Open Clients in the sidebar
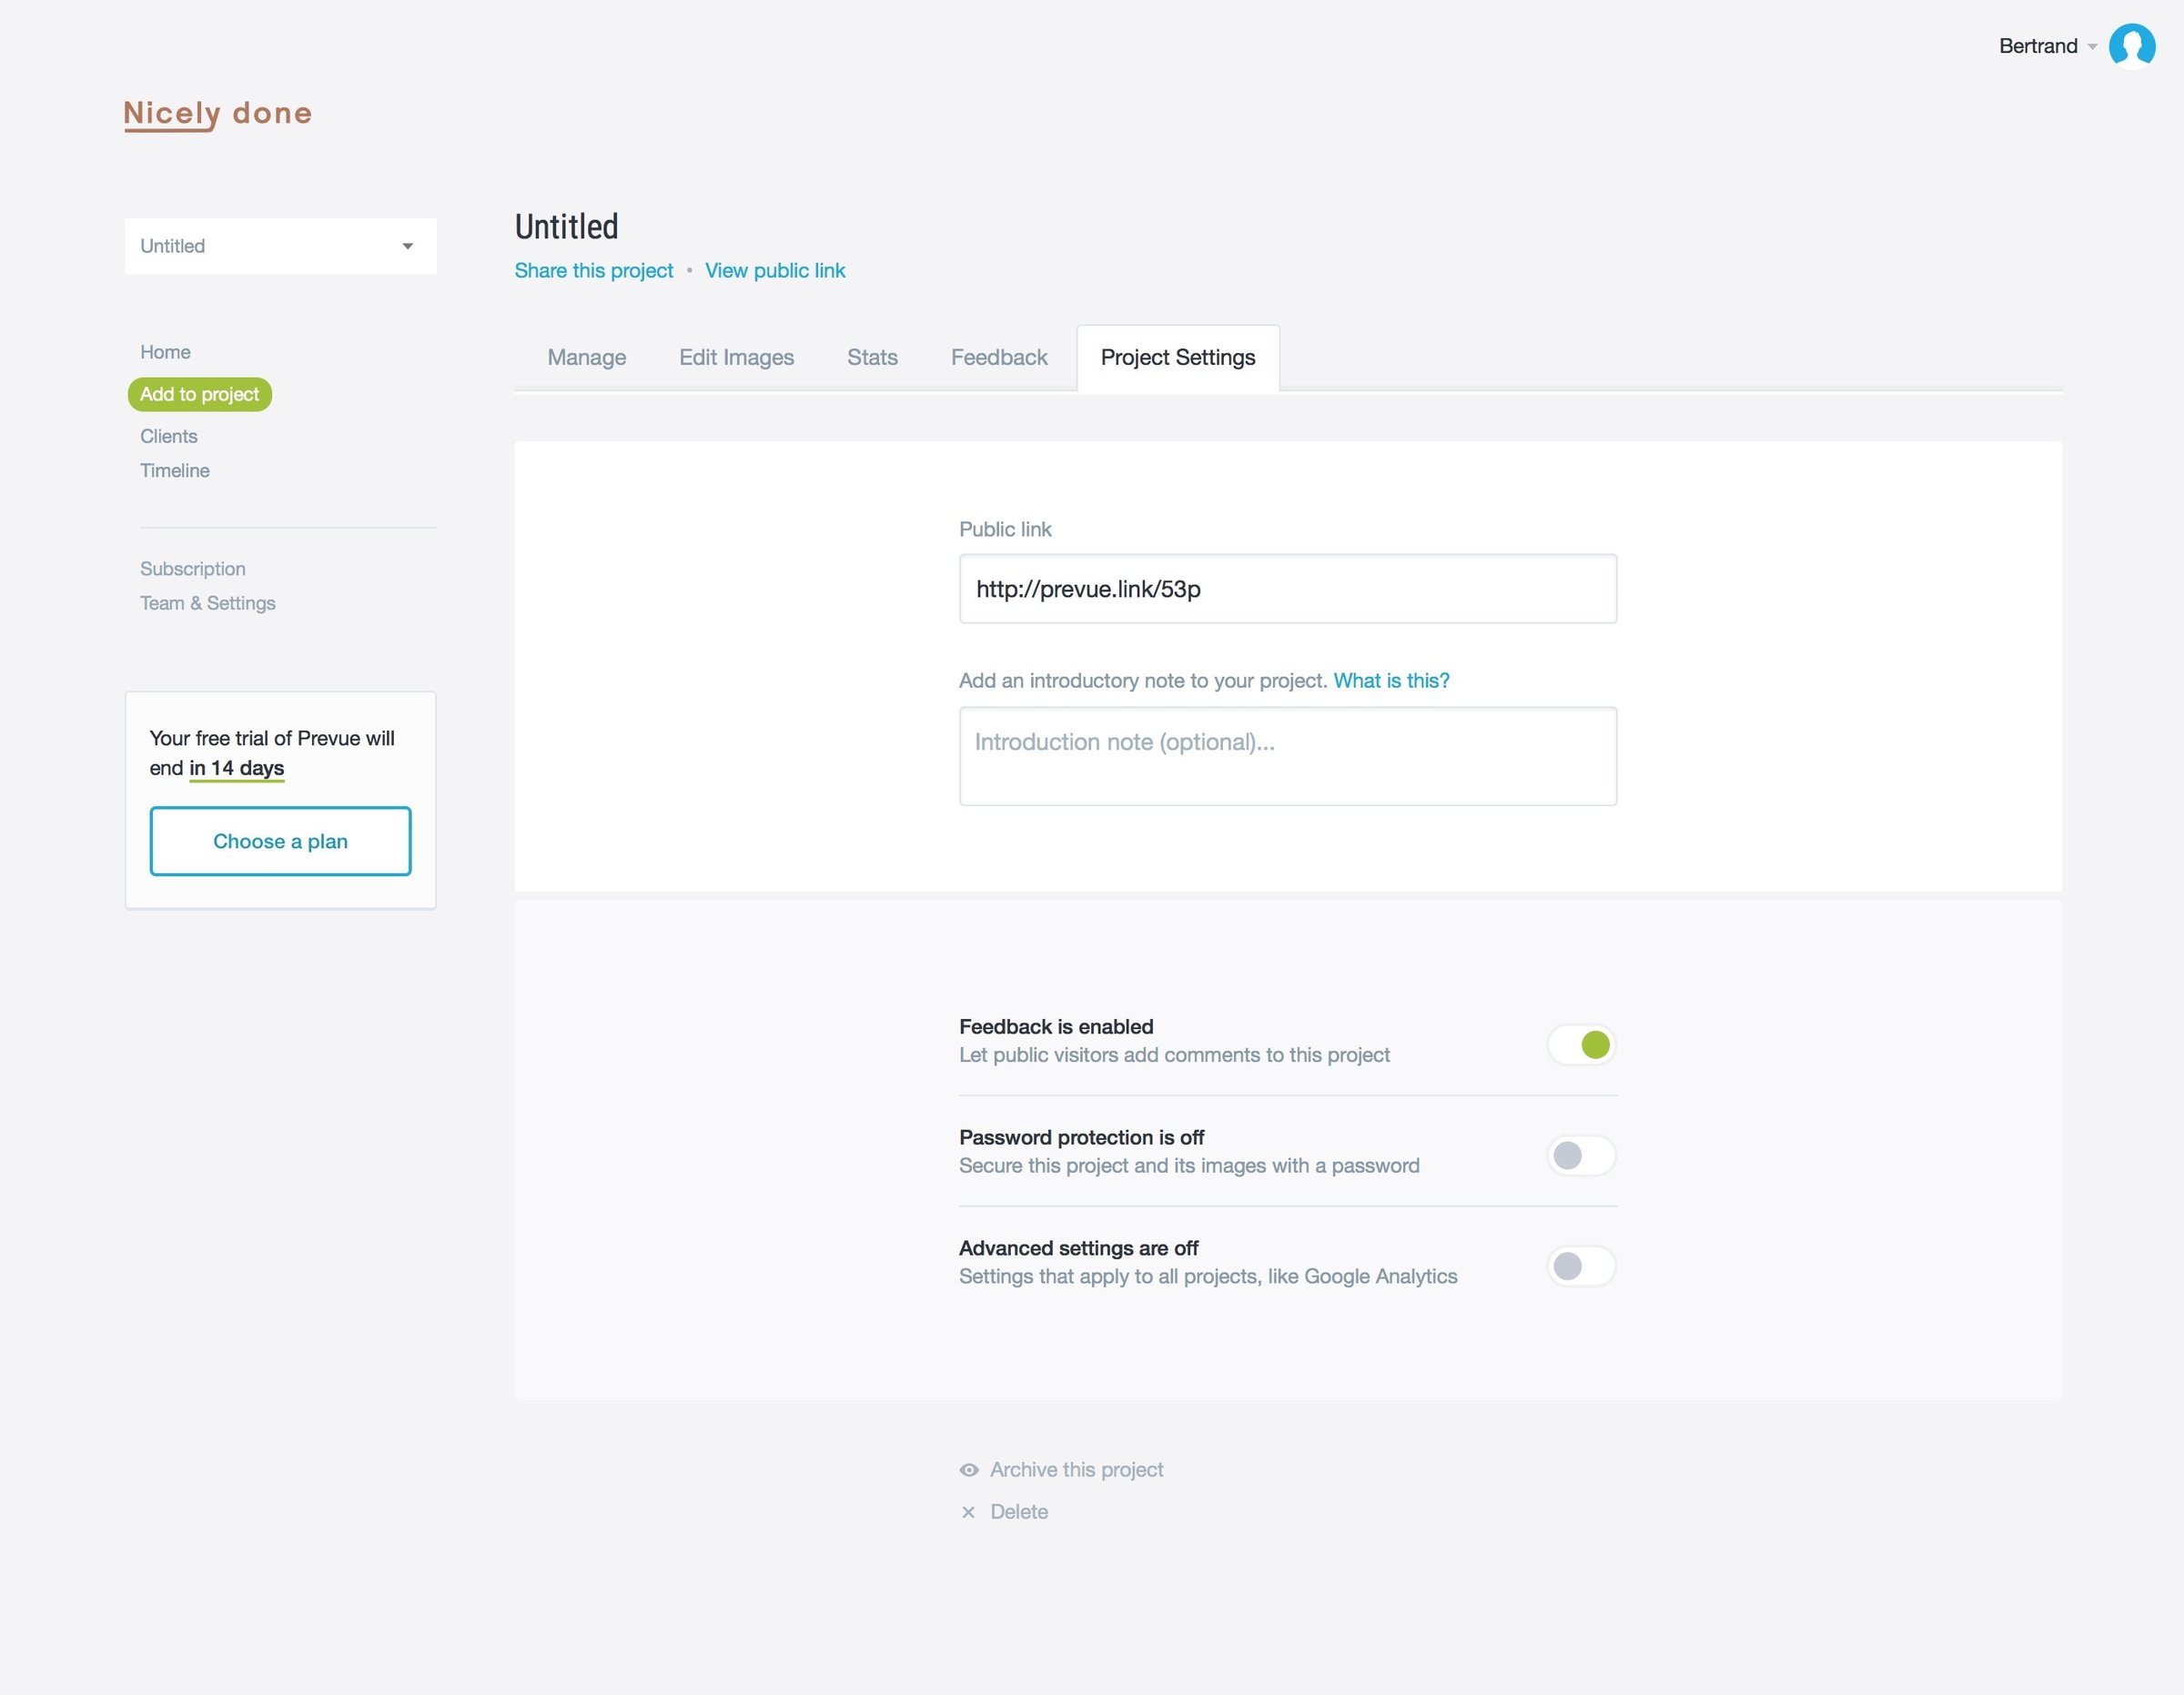This screenshot has height=1695, width=2184. 168,436
